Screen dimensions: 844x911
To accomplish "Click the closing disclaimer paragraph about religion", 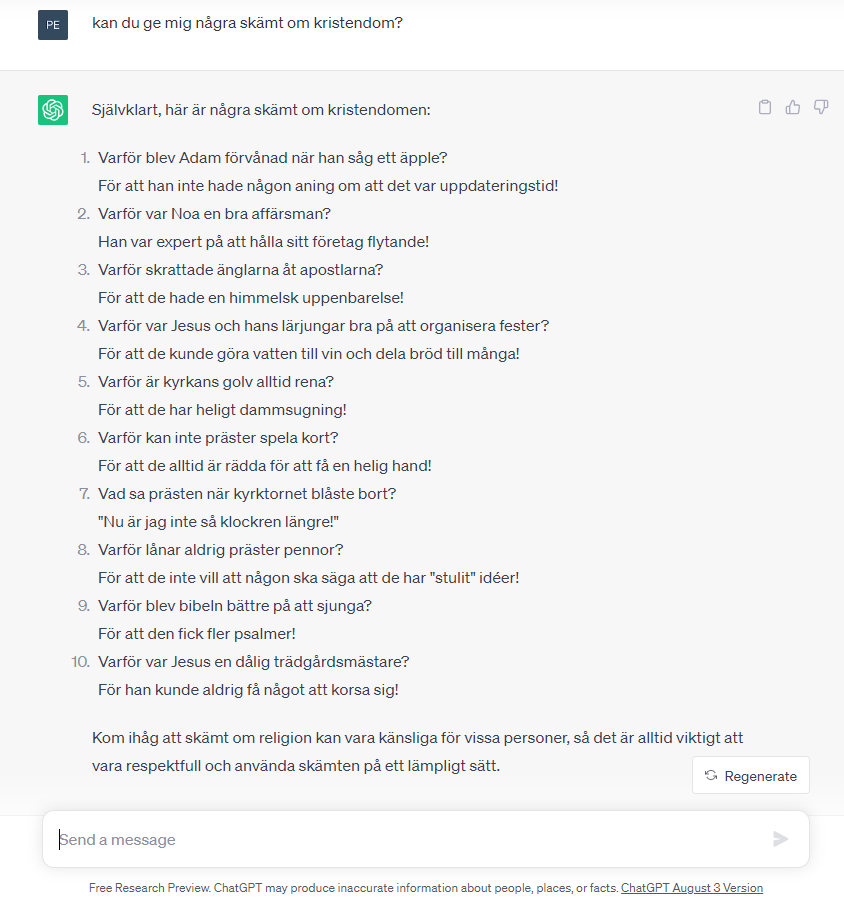I will [417, 752].
